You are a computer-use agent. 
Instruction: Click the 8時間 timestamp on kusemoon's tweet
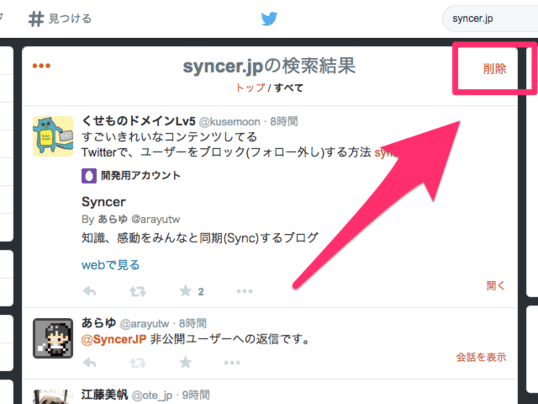(x=284, y=122)
